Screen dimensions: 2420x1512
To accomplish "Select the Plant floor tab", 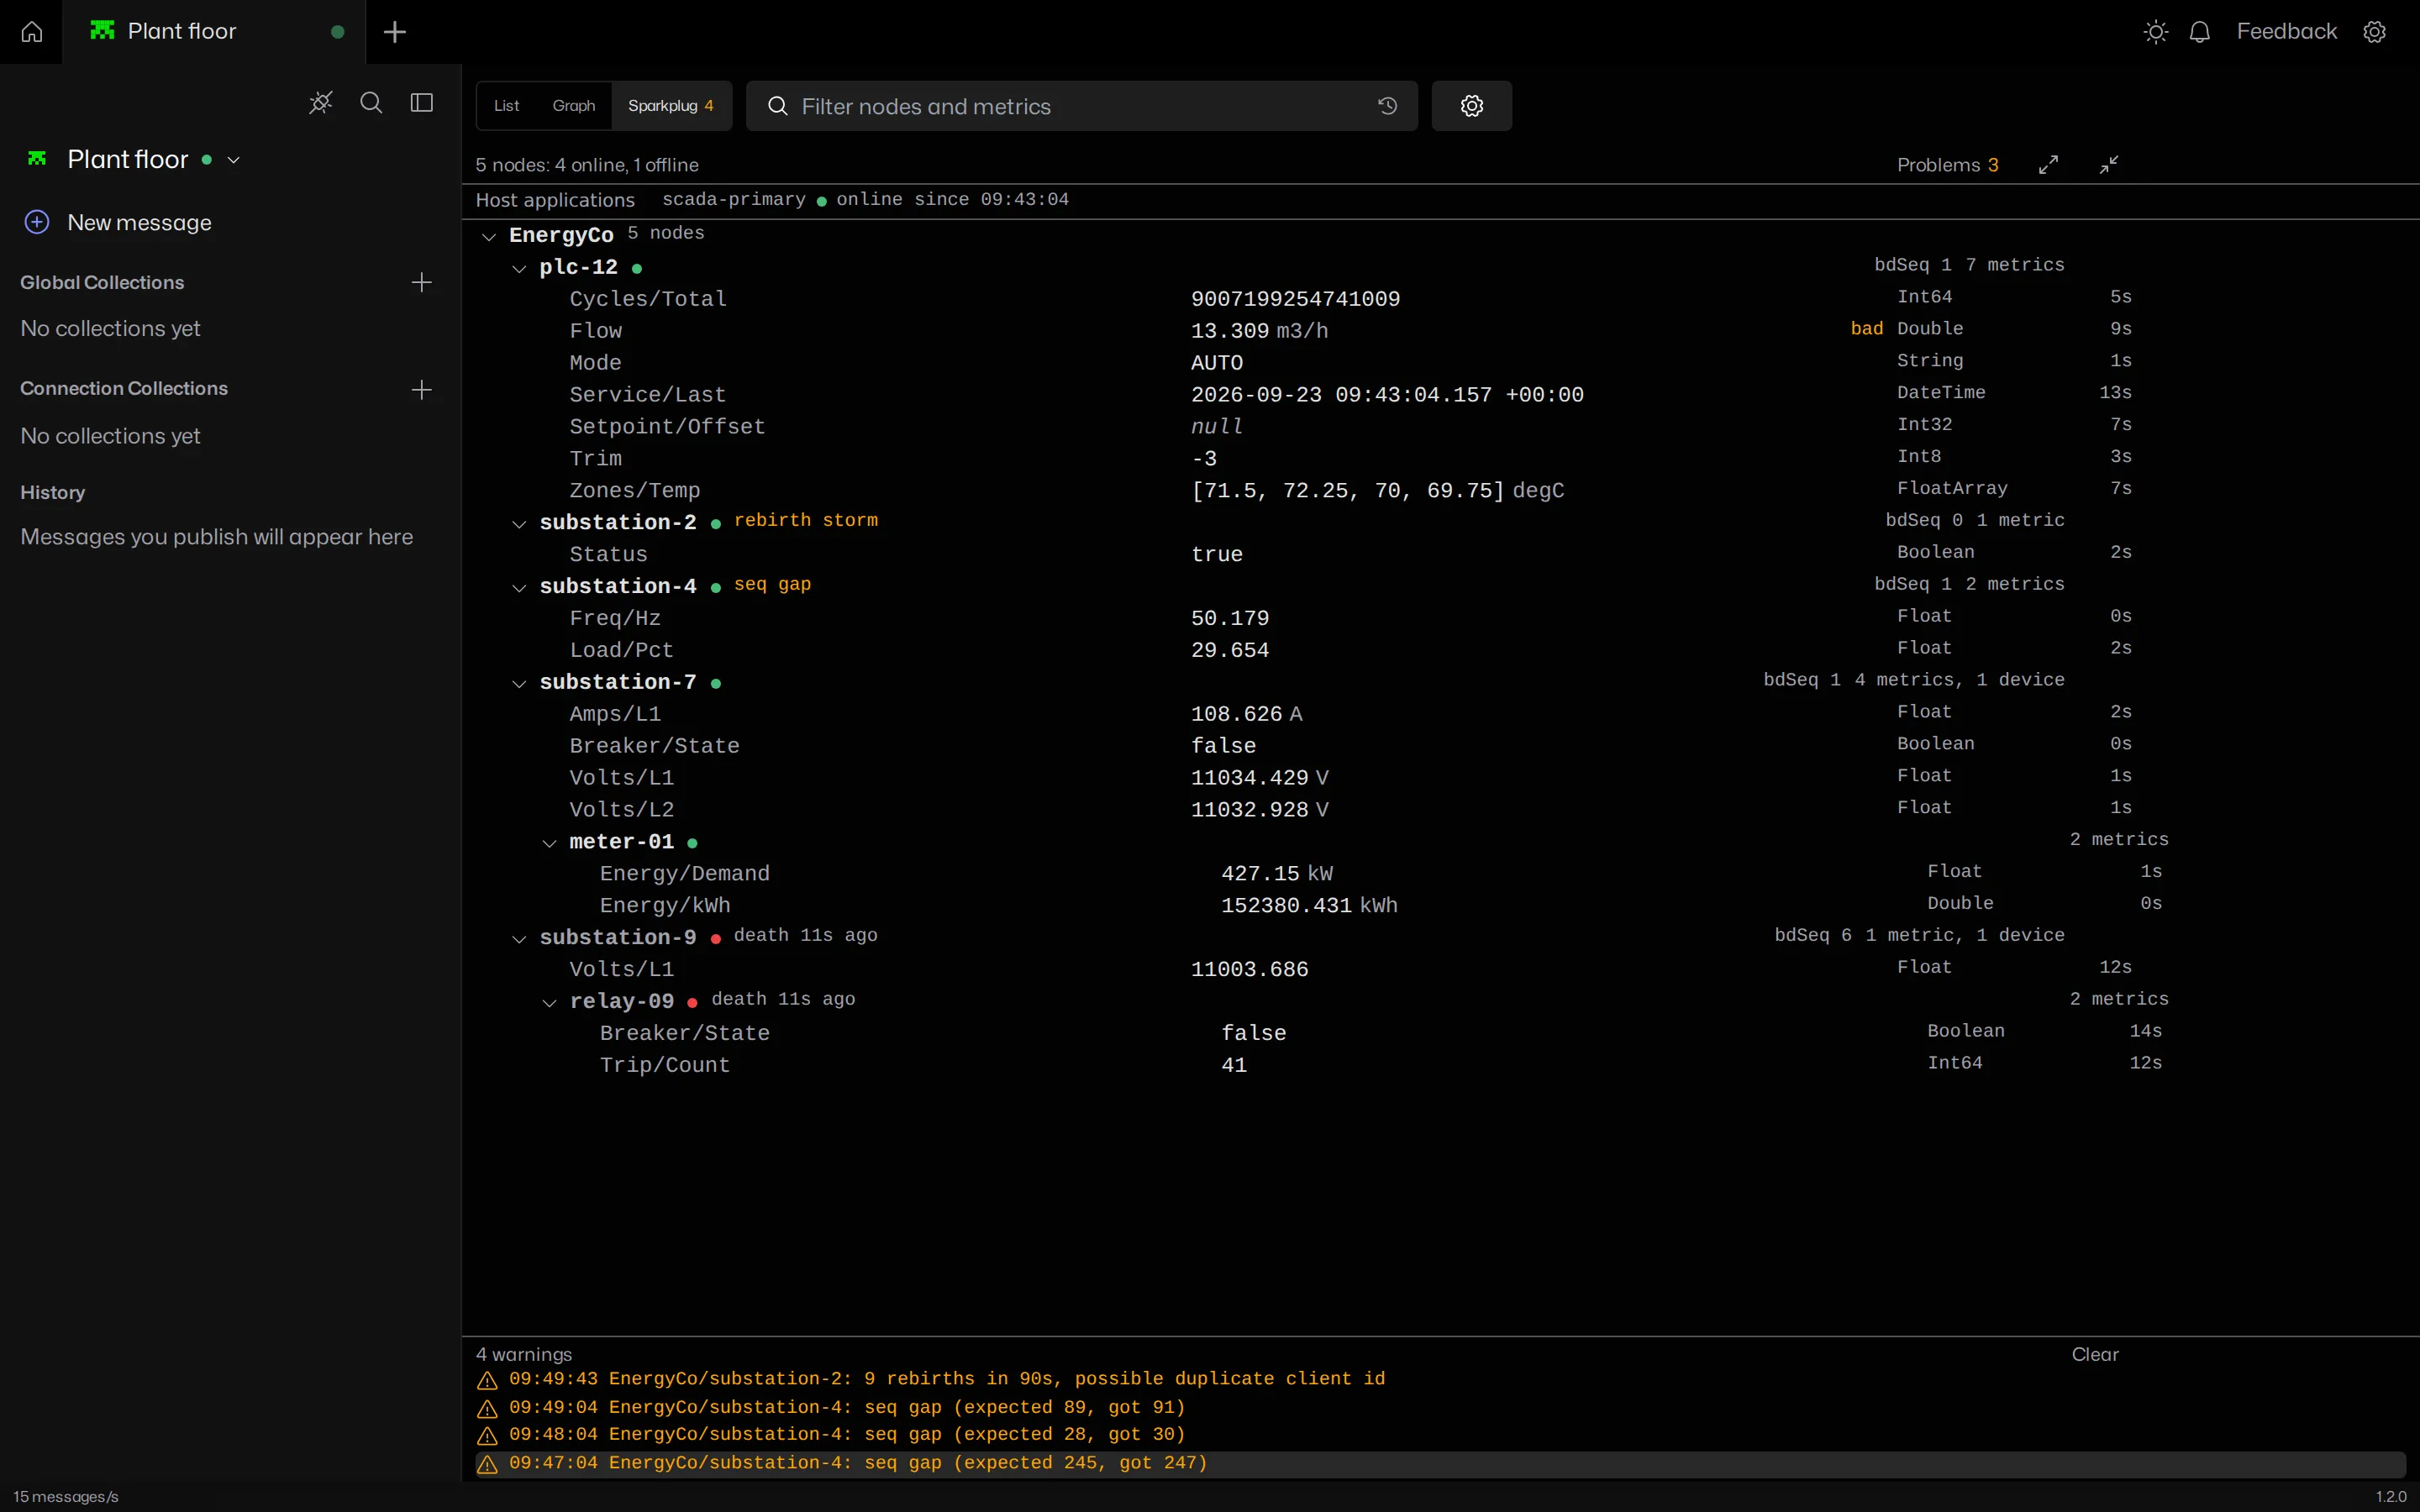I will point(214,32).
